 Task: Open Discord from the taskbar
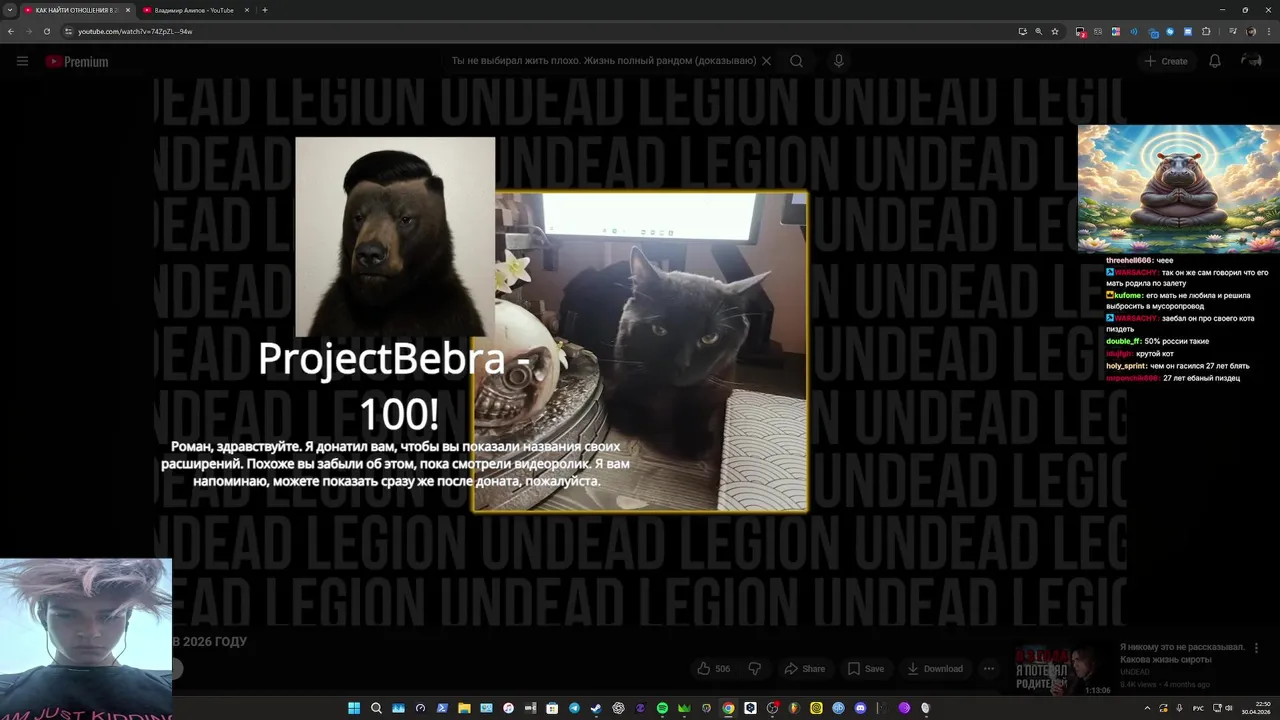click(860, 709)
